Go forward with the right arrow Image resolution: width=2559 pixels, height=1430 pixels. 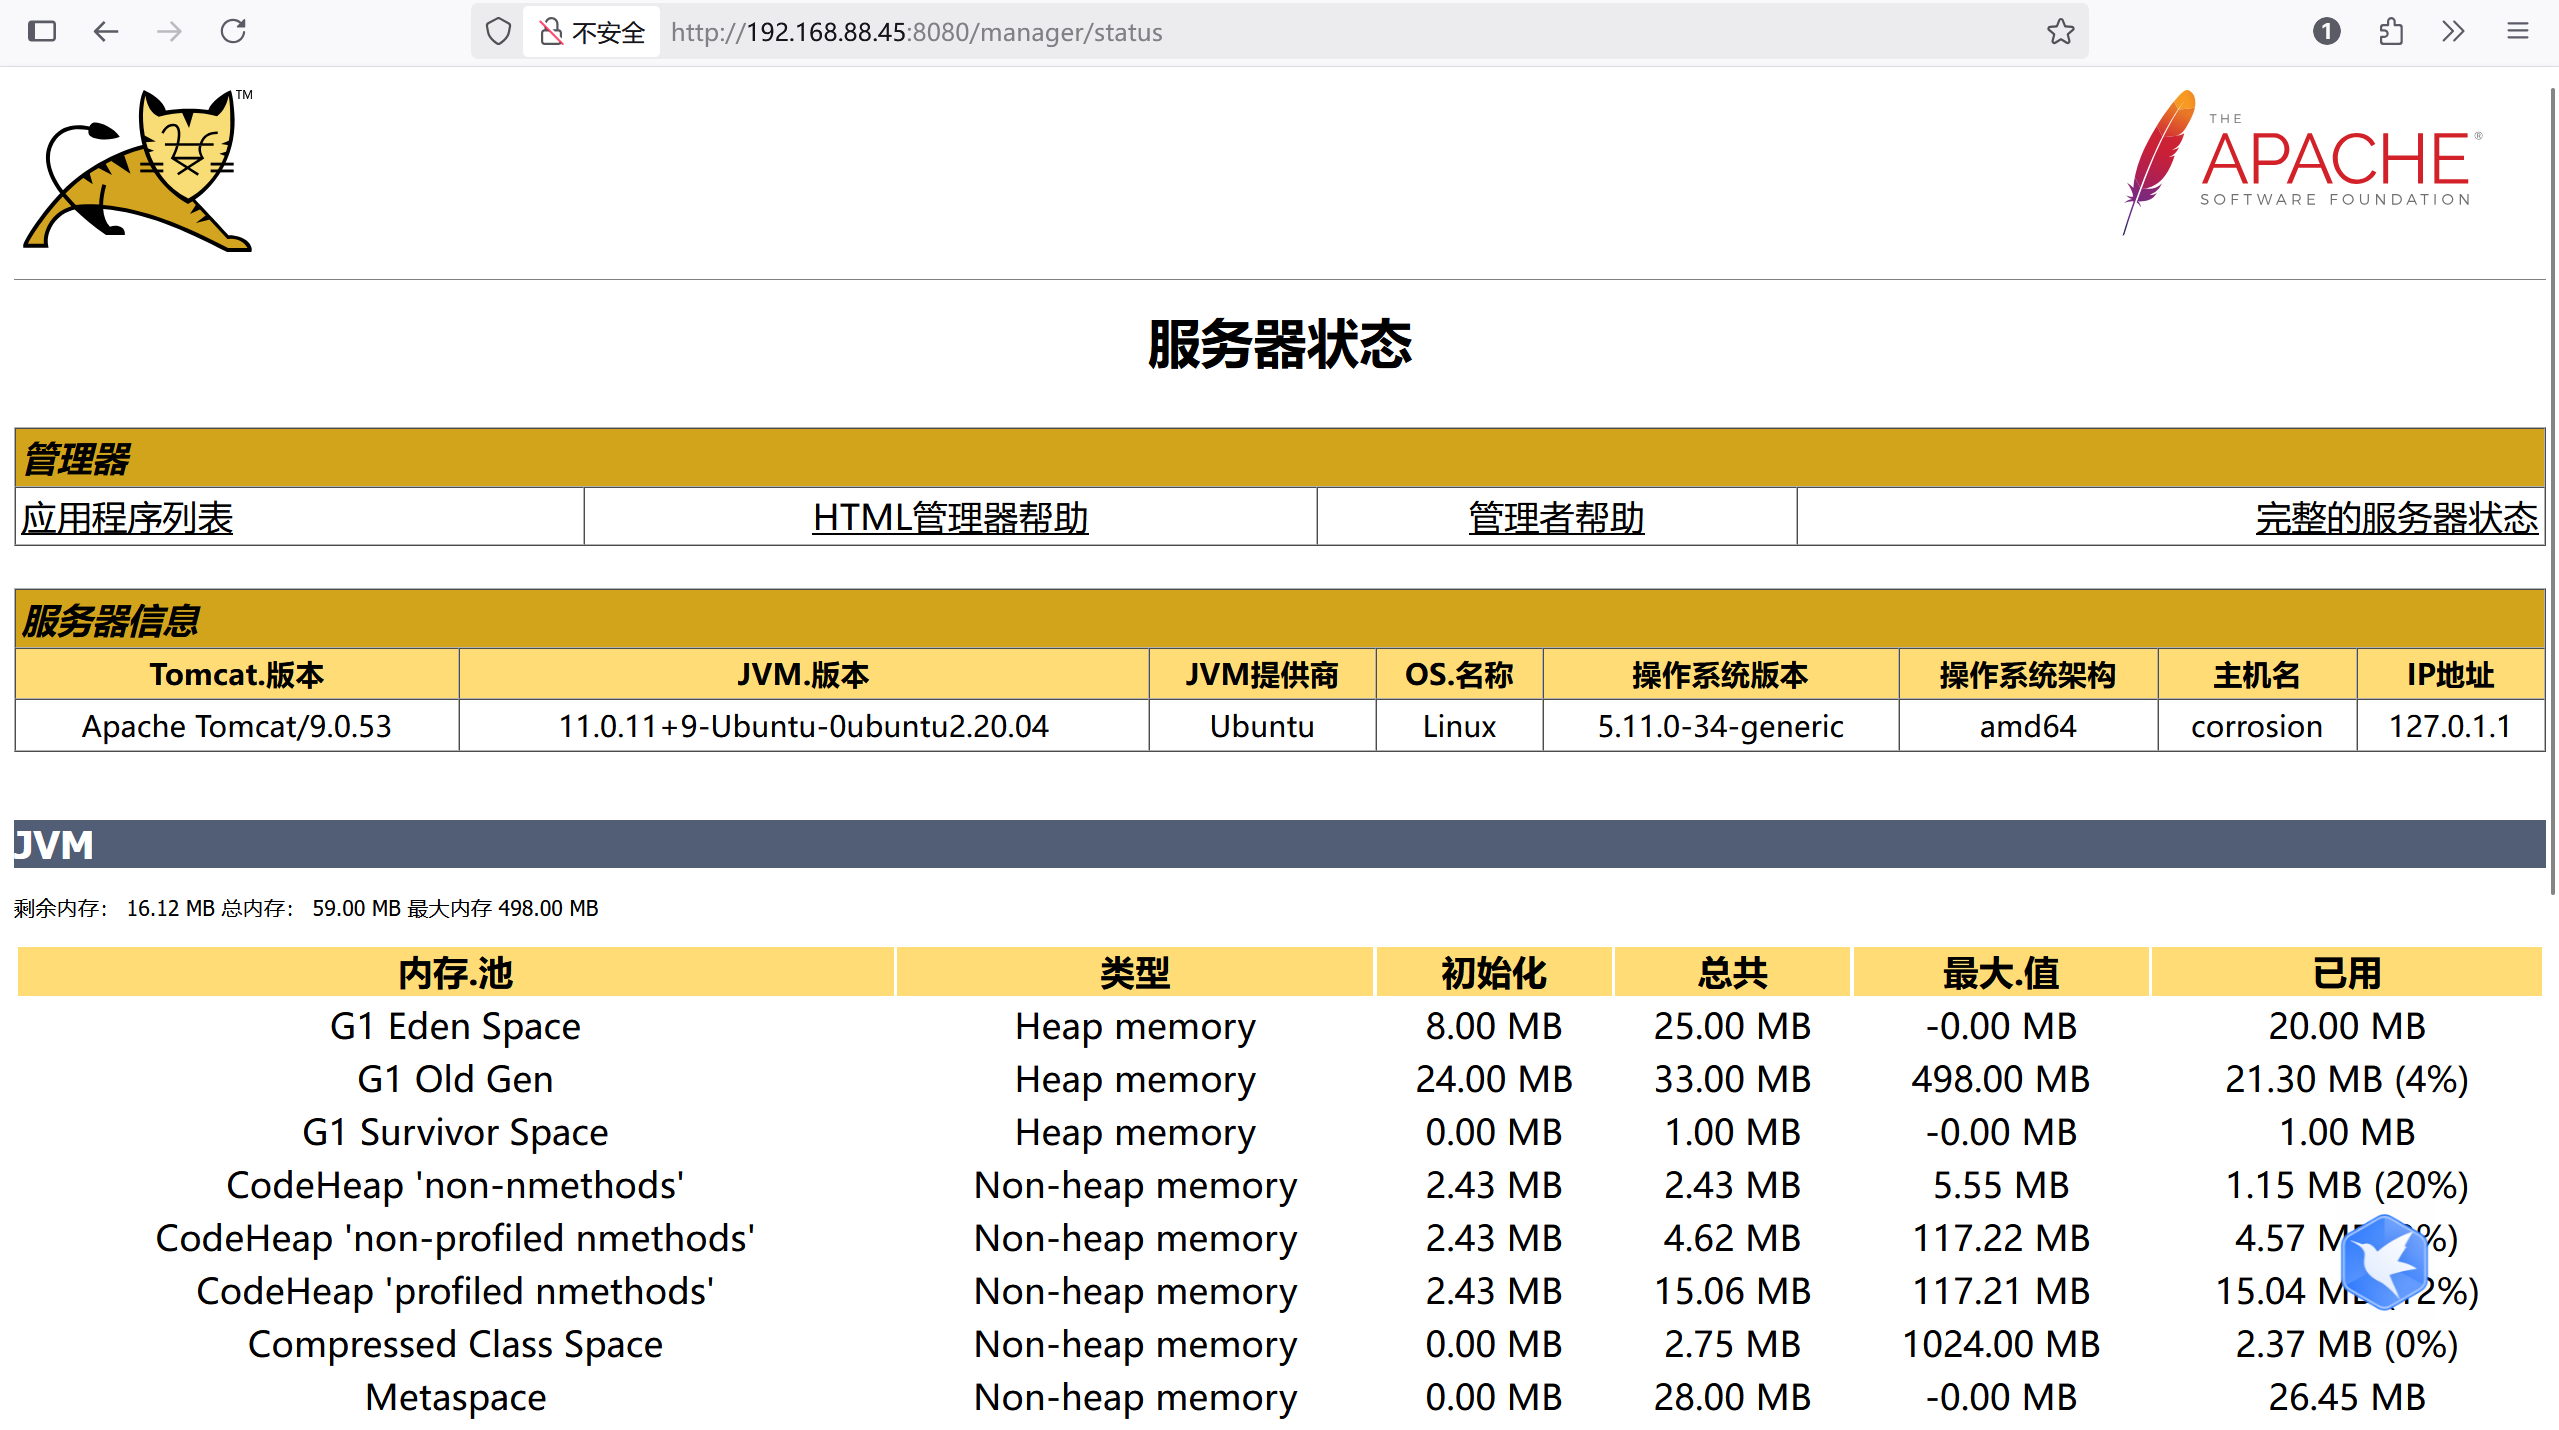point(170,31)
